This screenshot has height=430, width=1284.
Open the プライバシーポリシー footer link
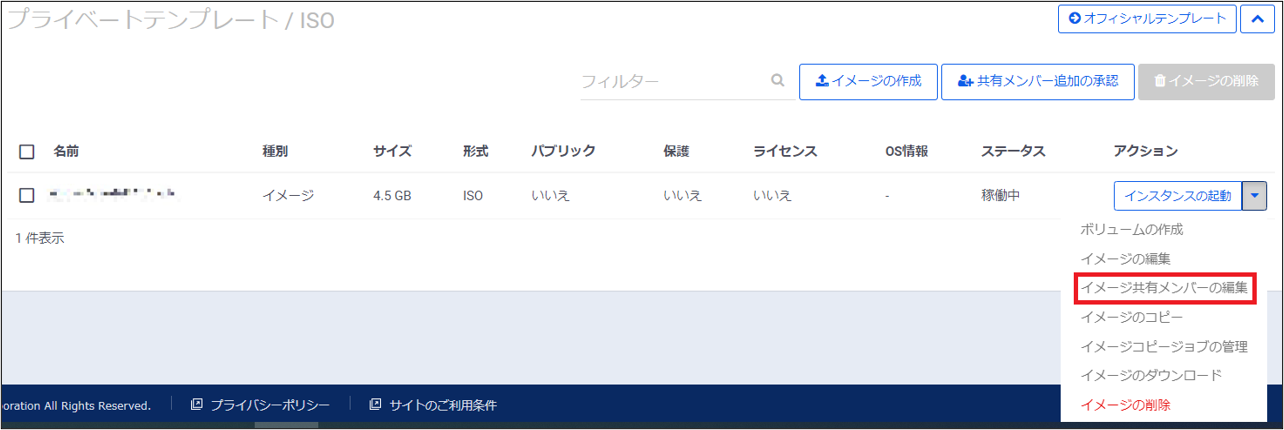tap(270, 405)
